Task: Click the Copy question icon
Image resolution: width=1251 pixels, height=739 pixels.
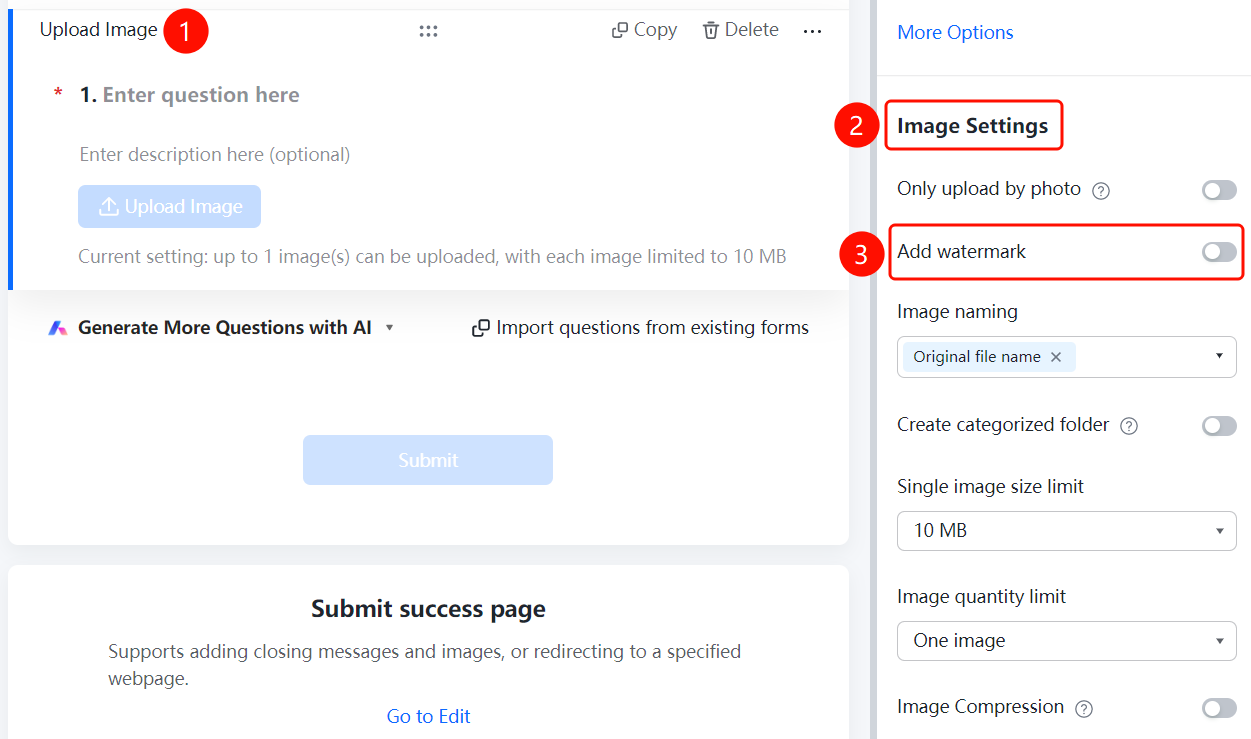Action: click(x=620, y=31)
